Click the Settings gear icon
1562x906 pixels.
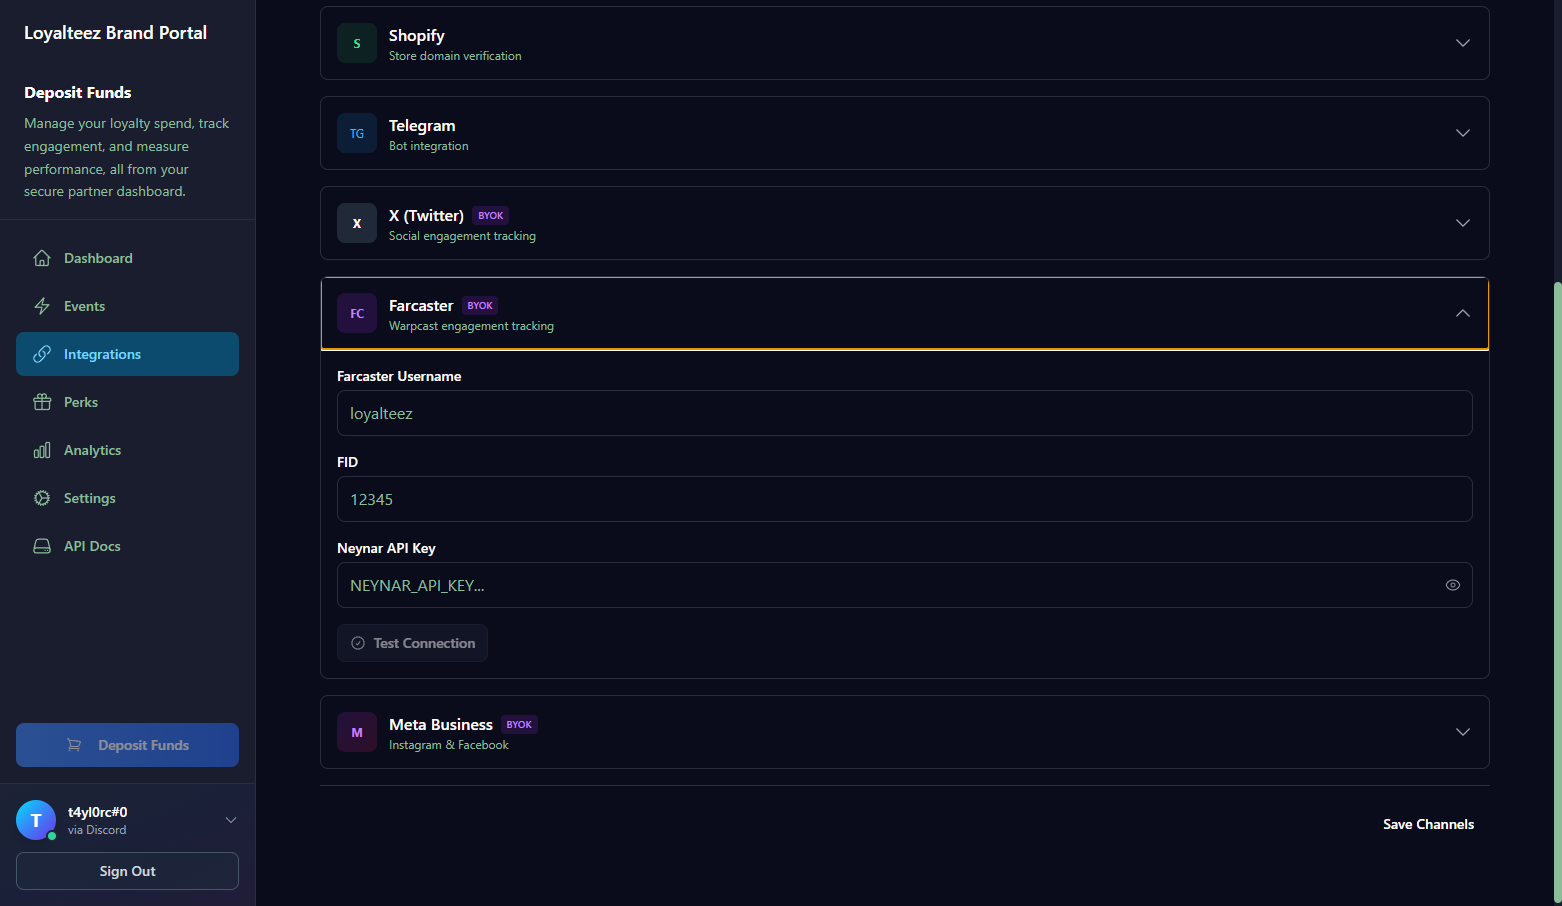coord(42,497)
